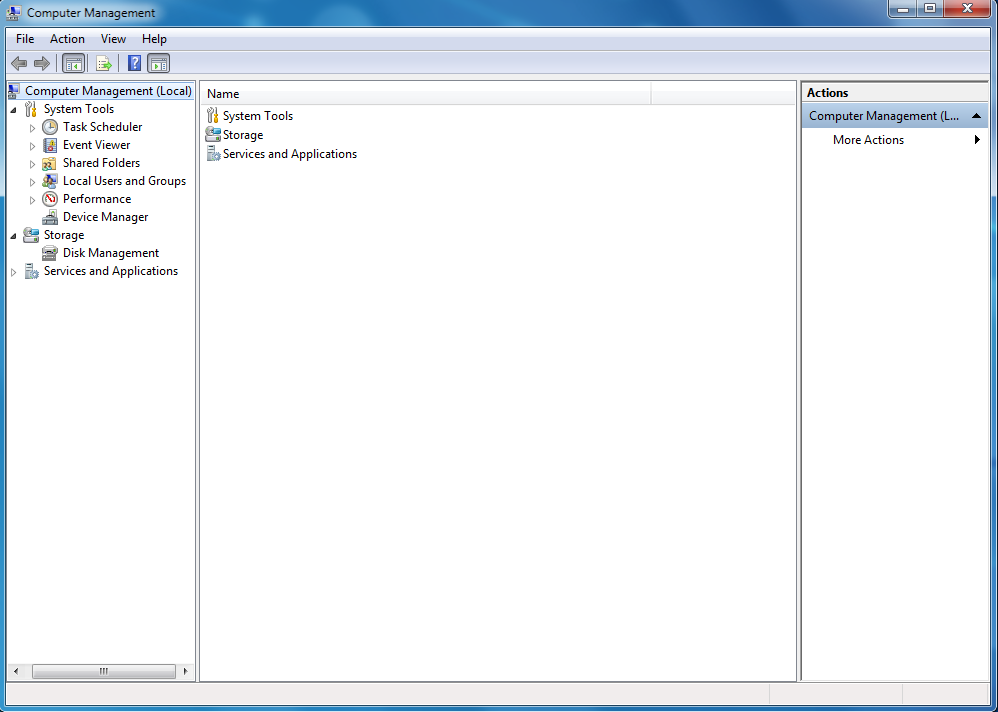Click the Disk Management icon
The image size is (998, 712).
(50, 253)
